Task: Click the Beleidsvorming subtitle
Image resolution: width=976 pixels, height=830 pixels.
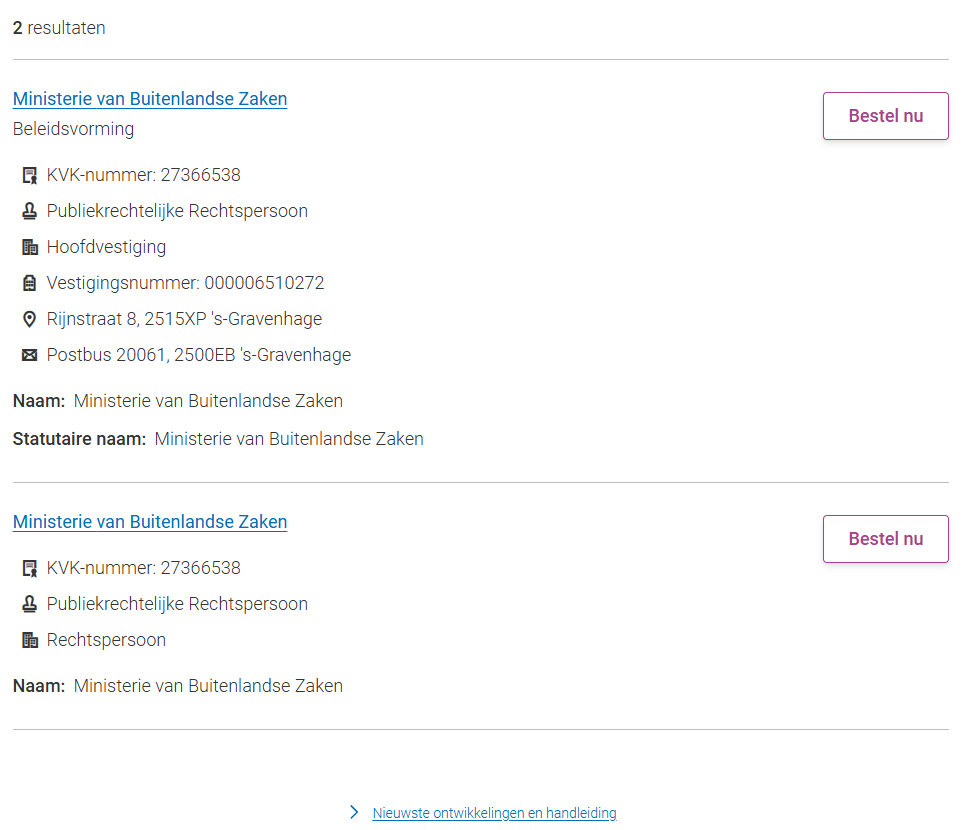Action: click(x=73, y=129)
